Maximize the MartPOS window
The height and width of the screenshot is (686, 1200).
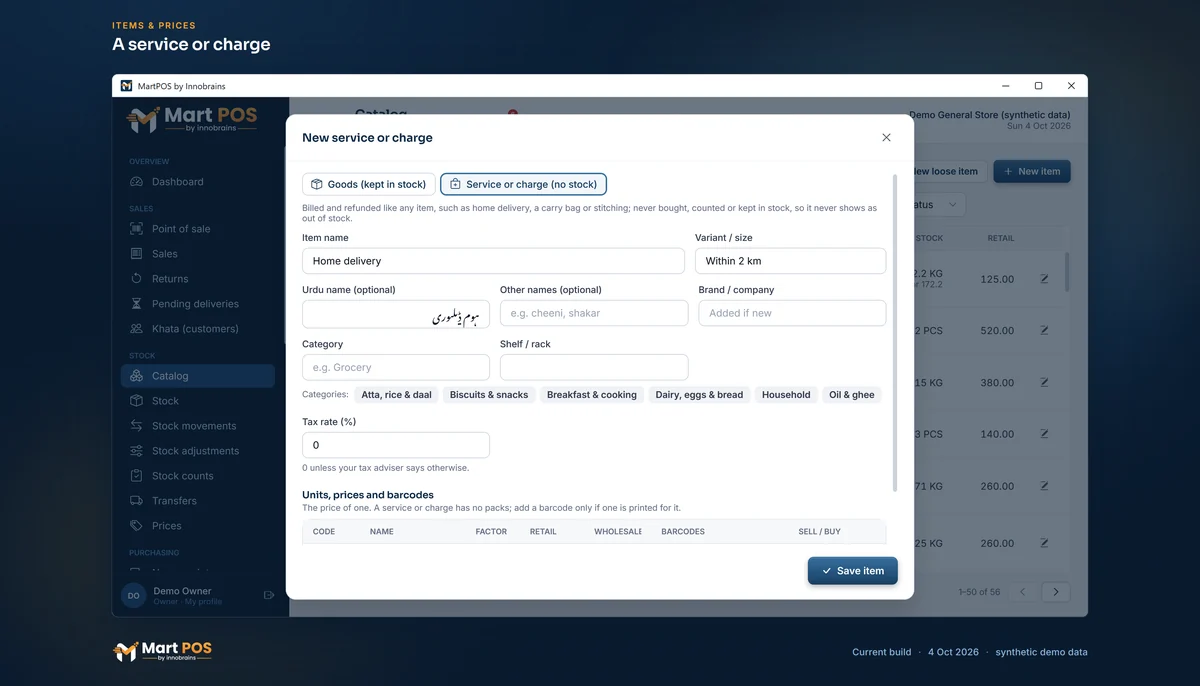(1038, 86)
